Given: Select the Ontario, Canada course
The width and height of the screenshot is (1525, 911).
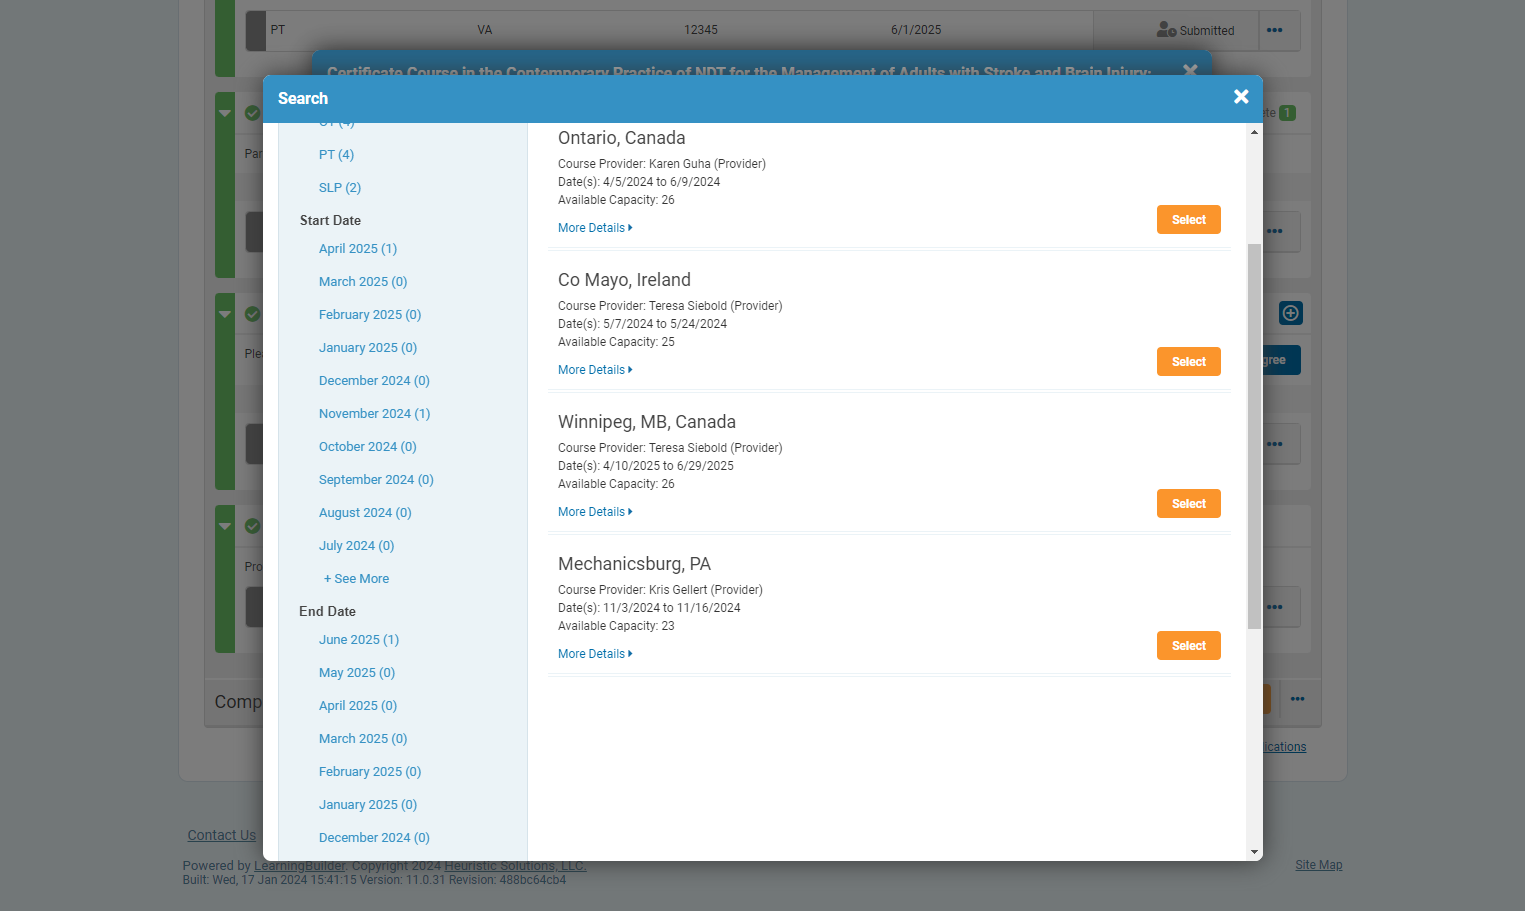Looking at the screenshot, I should pyautogui.click(x=1189, y=220).
